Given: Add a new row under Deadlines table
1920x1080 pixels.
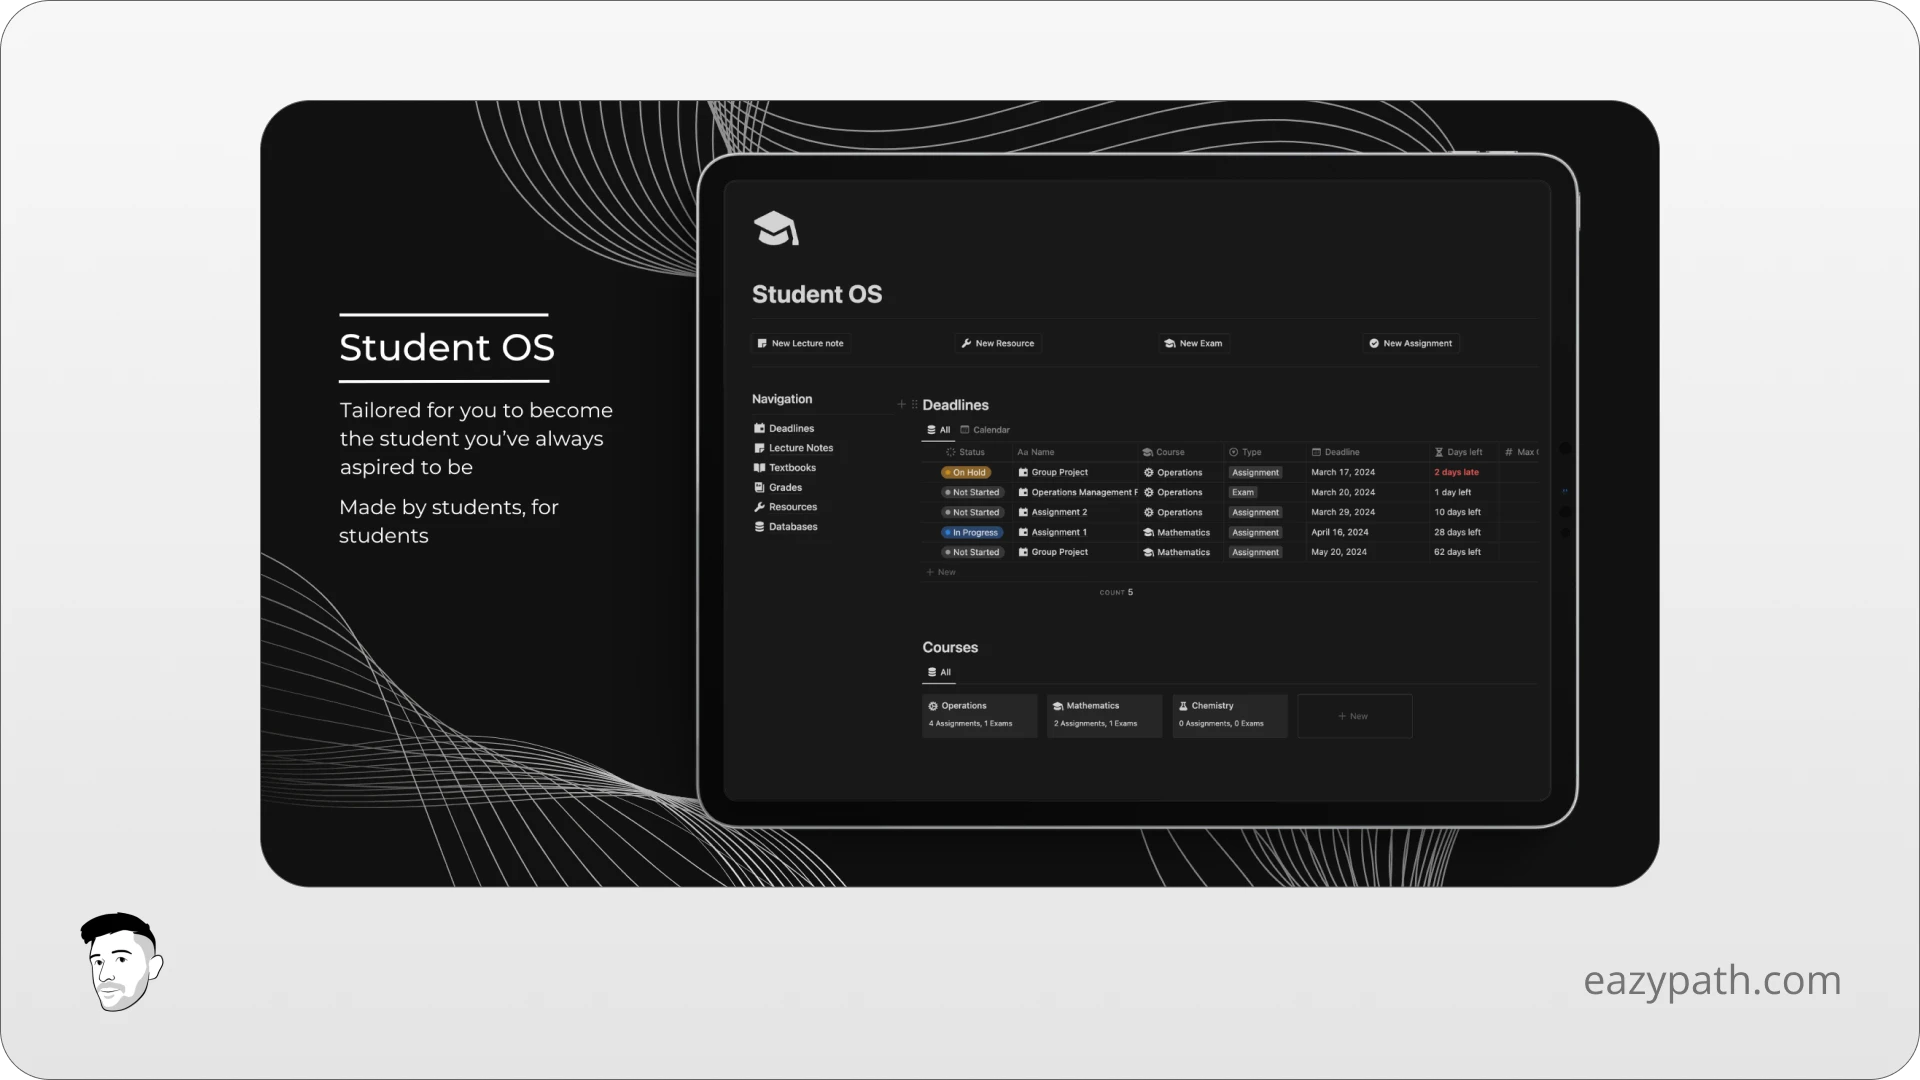Looking at the screenshot, I should [x=941, y=572].
